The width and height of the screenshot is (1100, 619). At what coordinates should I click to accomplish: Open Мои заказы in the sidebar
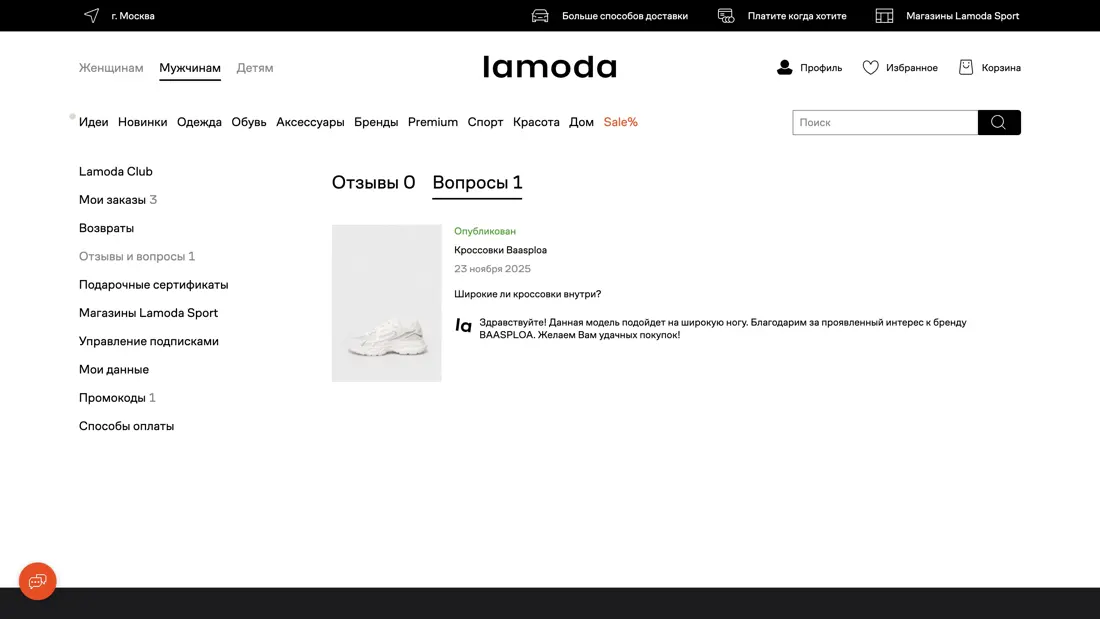pos(112,200)
